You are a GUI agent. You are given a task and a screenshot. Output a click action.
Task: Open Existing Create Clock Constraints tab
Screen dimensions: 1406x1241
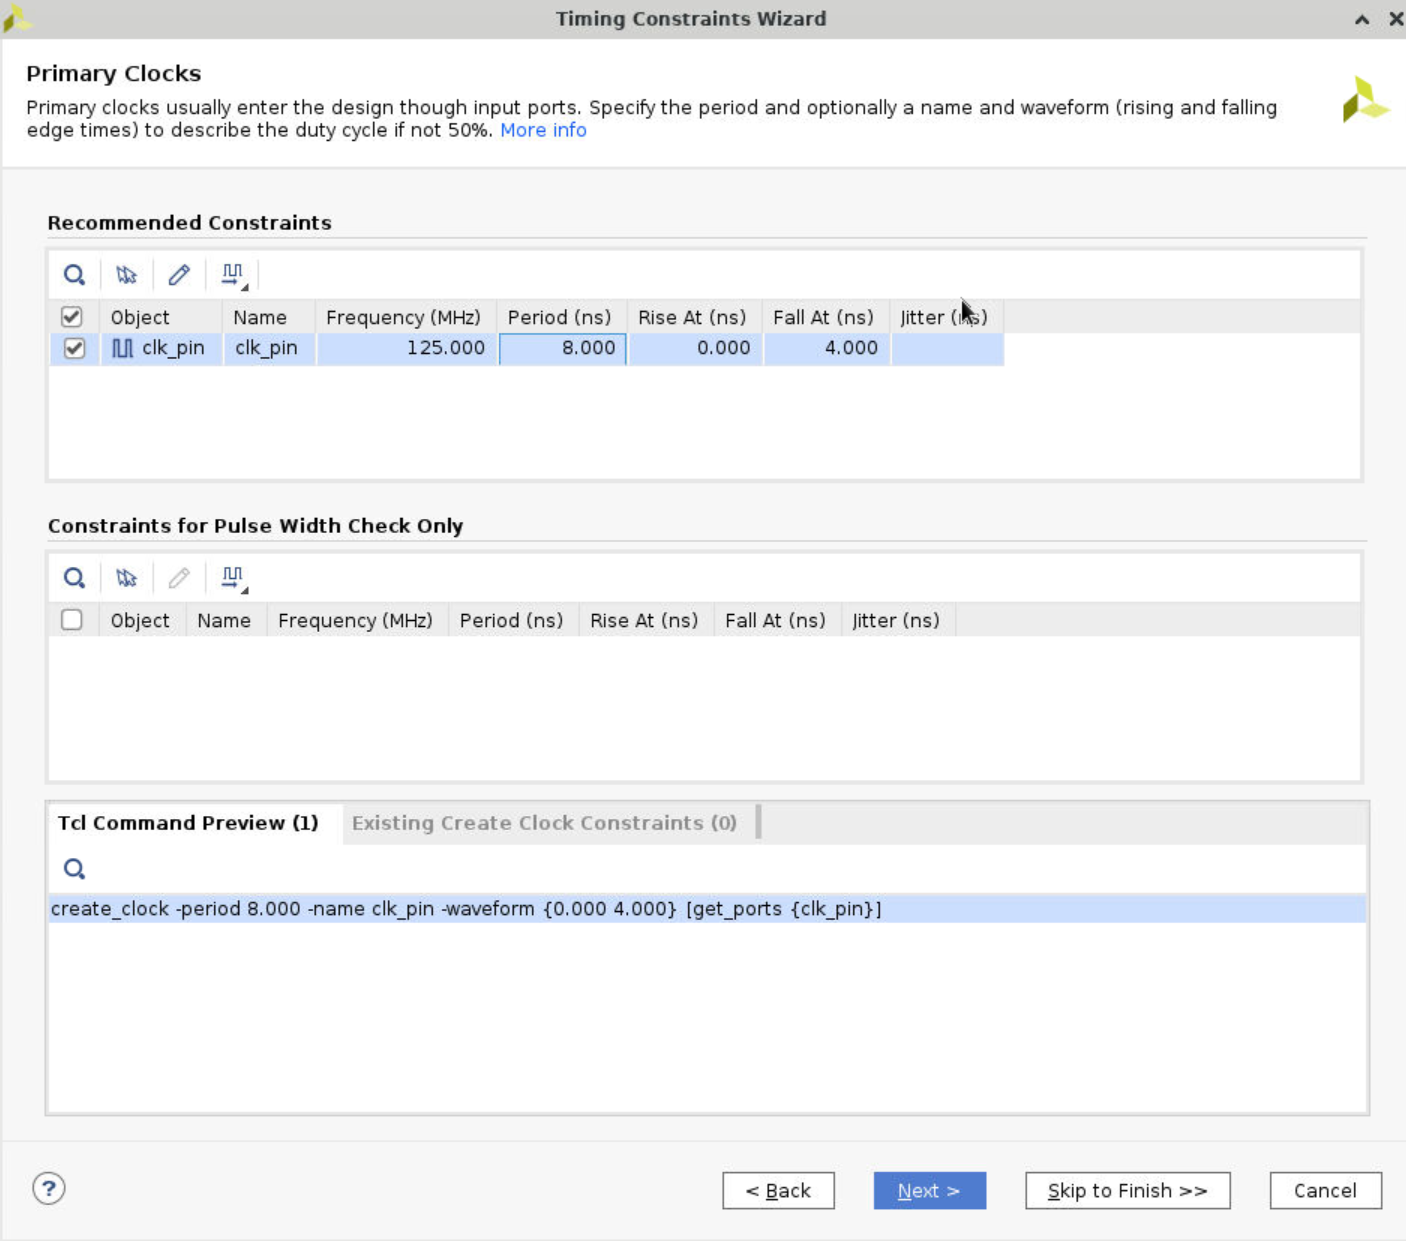coord(544,823)
